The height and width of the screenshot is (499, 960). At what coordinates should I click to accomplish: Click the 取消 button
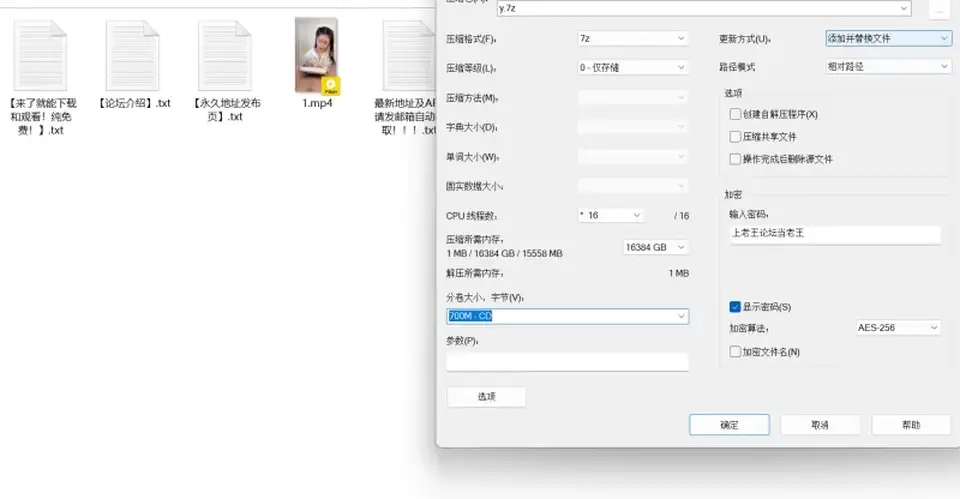point(820,425)
